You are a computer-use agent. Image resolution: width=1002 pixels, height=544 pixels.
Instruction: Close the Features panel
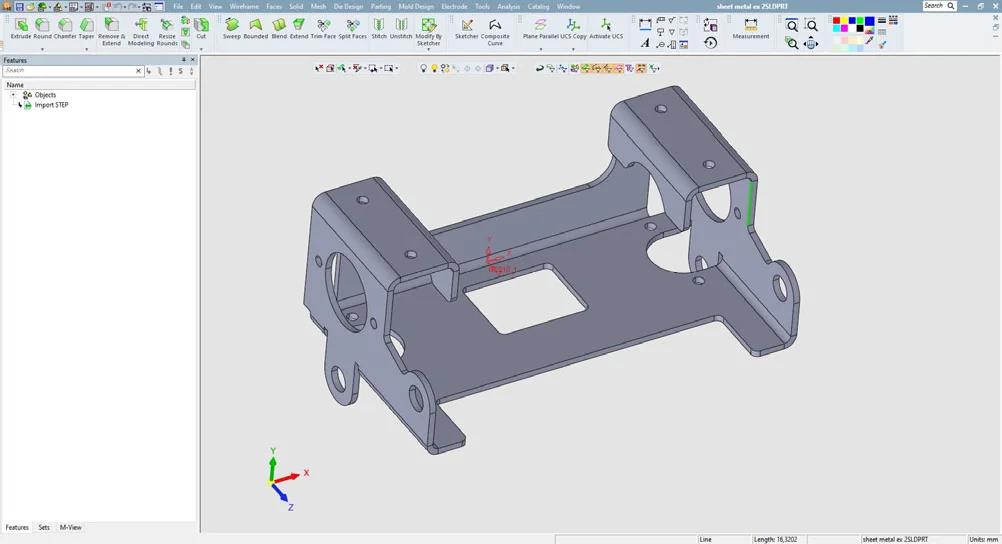[x=192, y=60]
